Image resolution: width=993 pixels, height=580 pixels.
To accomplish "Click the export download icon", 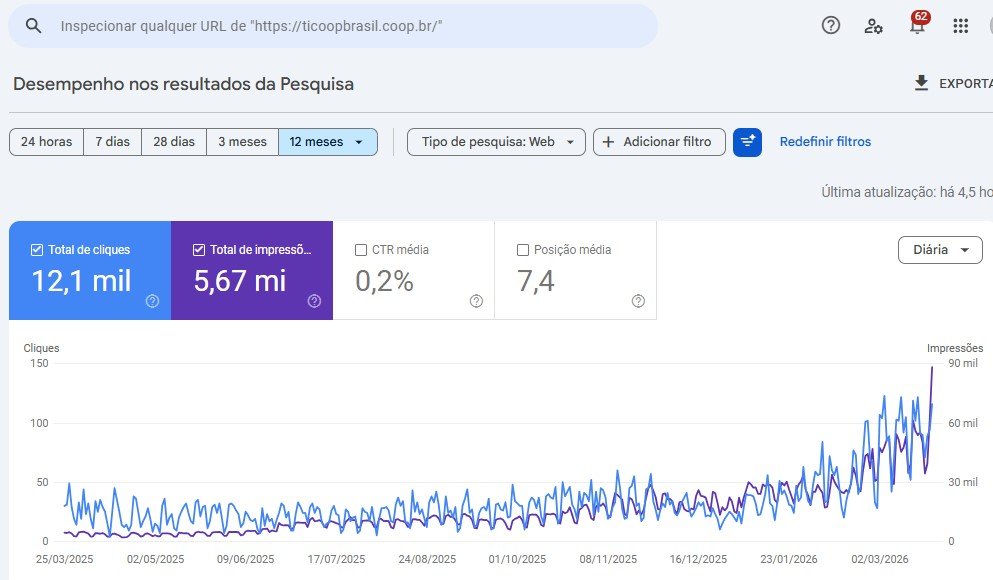I will [921, 83].
